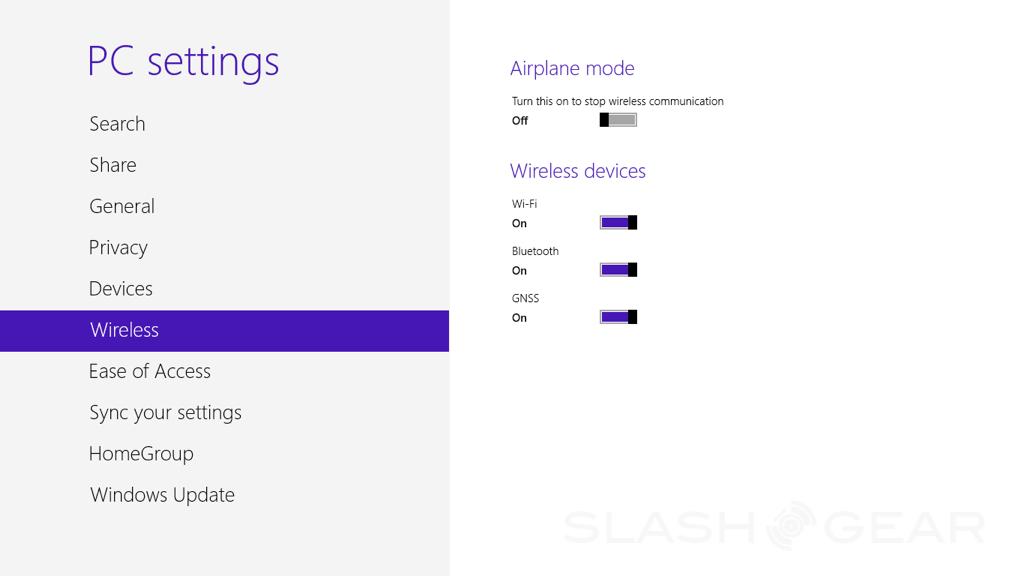1024x576 pixels.
Task: Open the HomeGroup settings page
Action: (x=141, y=454)
